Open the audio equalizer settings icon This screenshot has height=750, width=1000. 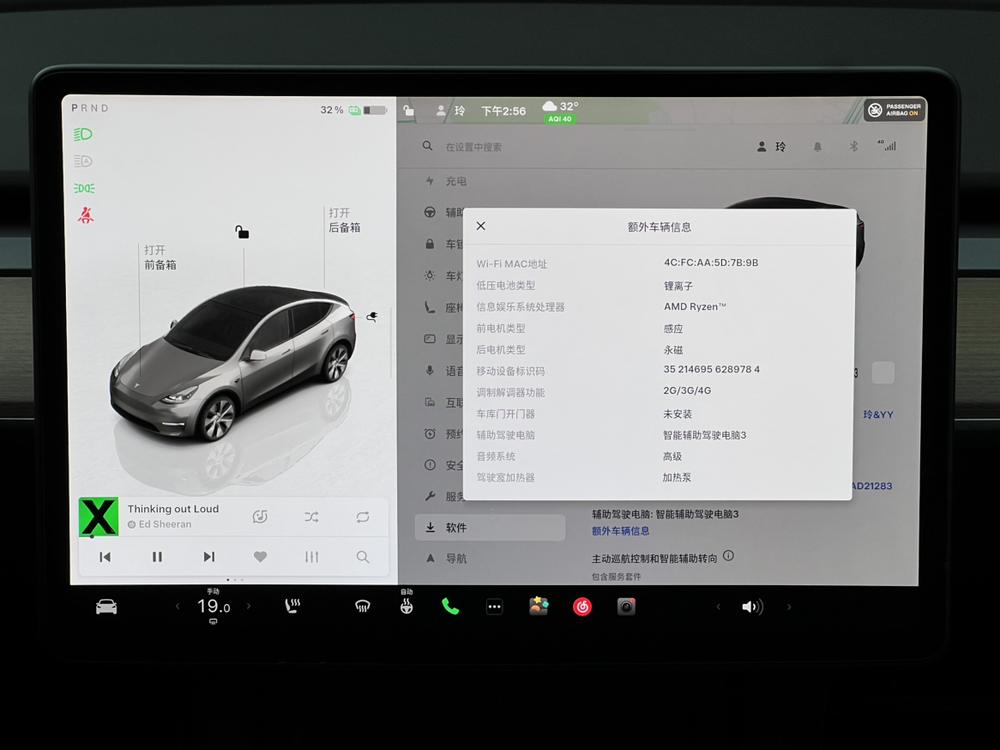pyautogui.click(x=311, y=557)
